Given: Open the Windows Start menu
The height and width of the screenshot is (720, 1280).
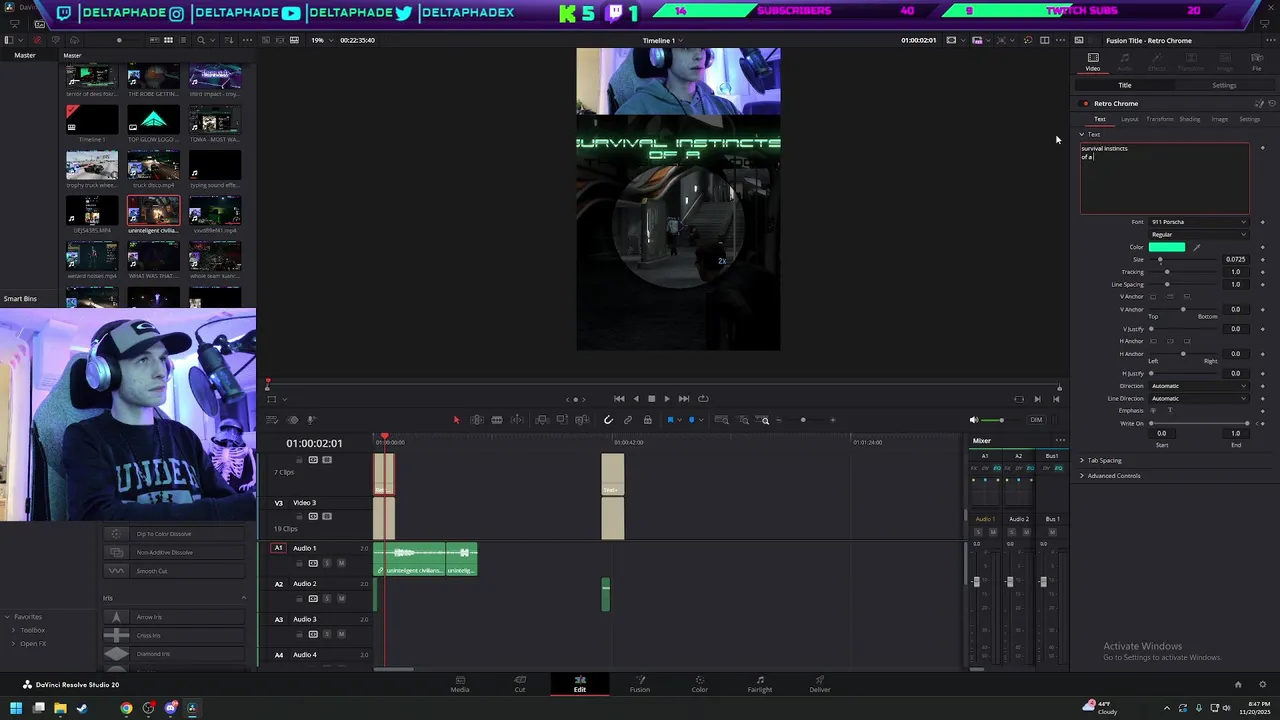Looking at the screenshot, I should (x=15, y=708).
